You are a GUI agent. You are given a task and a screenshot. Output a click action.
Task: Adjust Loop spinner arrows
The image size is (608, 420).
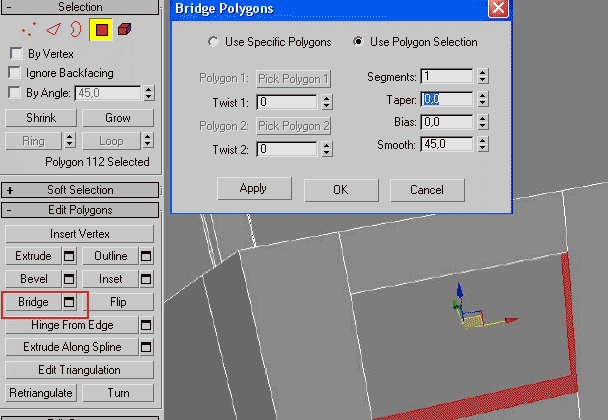coord(148,141)
